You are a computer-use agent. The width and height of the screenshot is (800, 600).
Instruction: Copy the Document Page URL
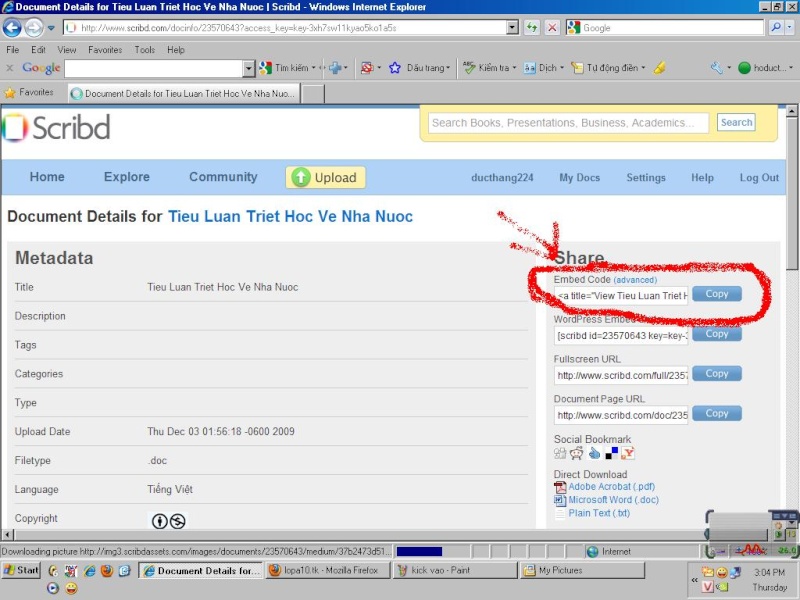pyautogui.click(x=716, y=413)
